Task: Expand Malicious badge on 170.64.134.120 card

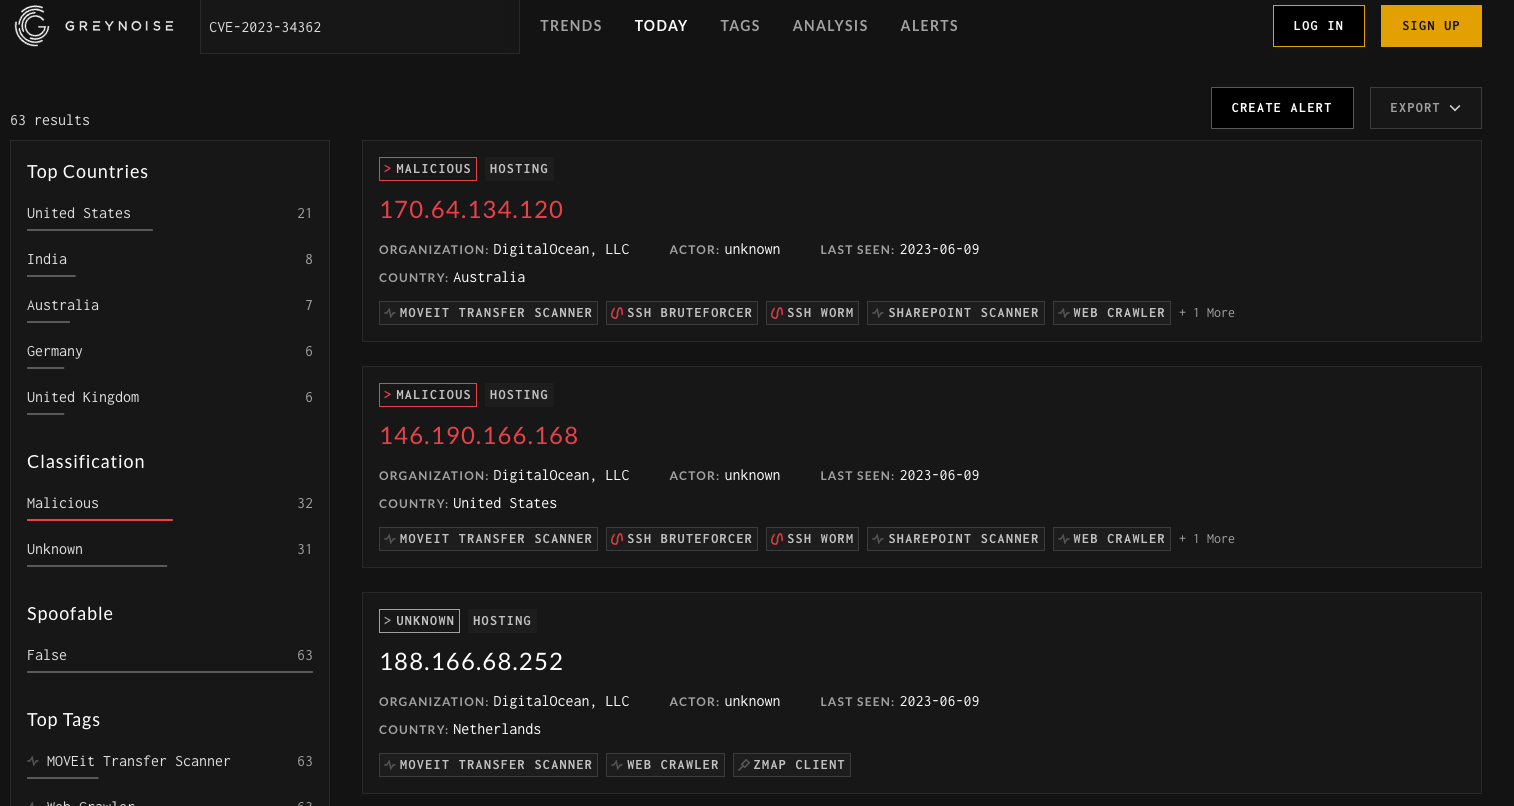Action: pos(428,169)
